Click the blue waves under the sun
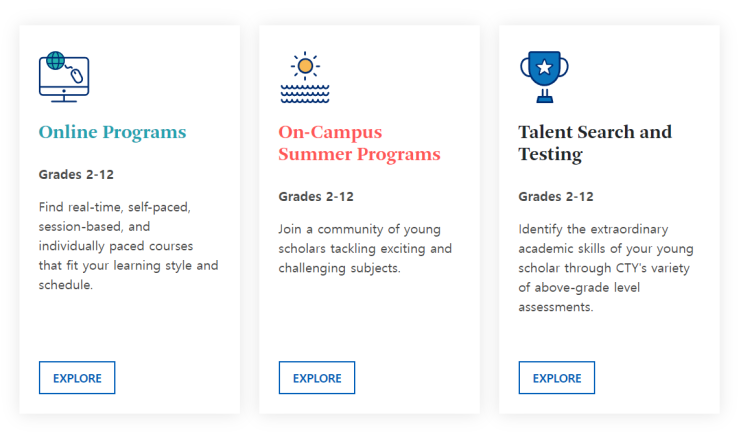 305,94
